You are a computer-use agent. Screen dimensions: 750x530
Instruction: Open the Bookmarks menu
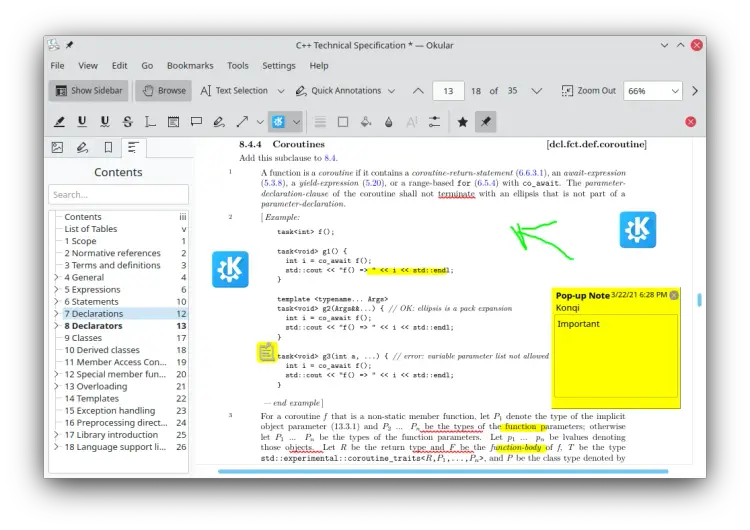coord(190,66)
